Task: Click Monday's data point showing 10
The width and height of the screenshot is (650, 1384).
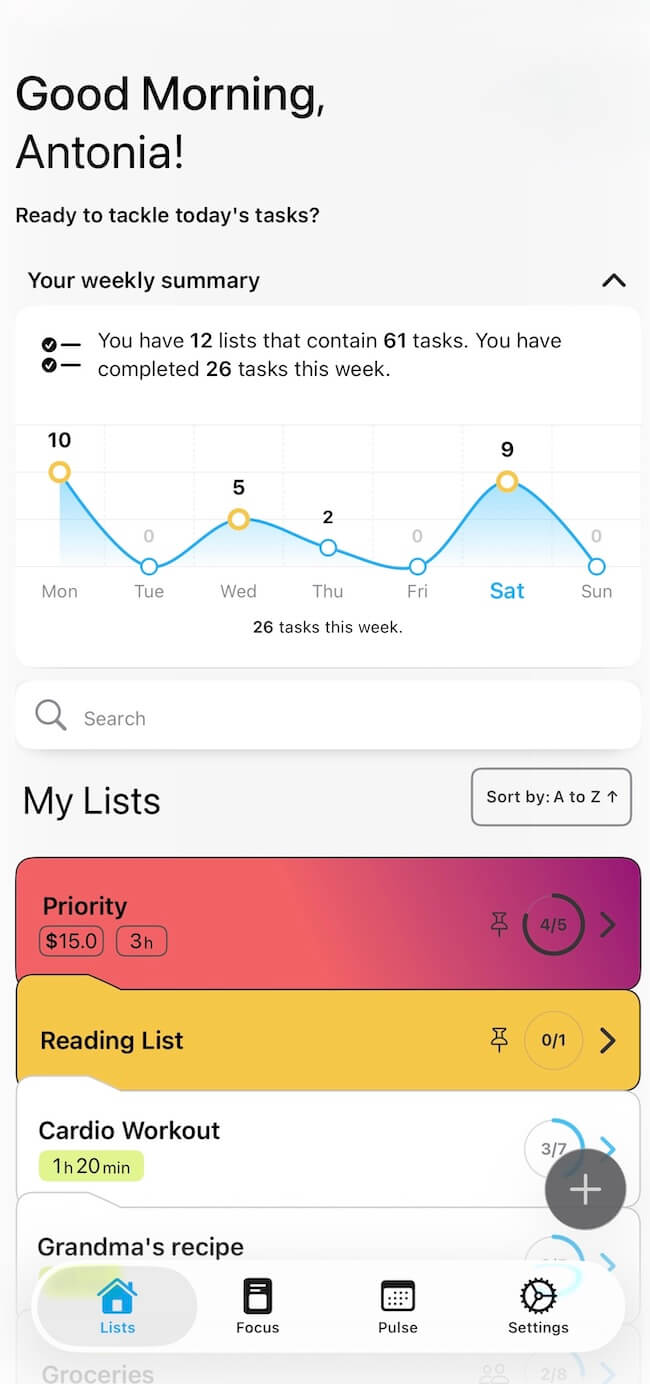Action: coord(60,472)
